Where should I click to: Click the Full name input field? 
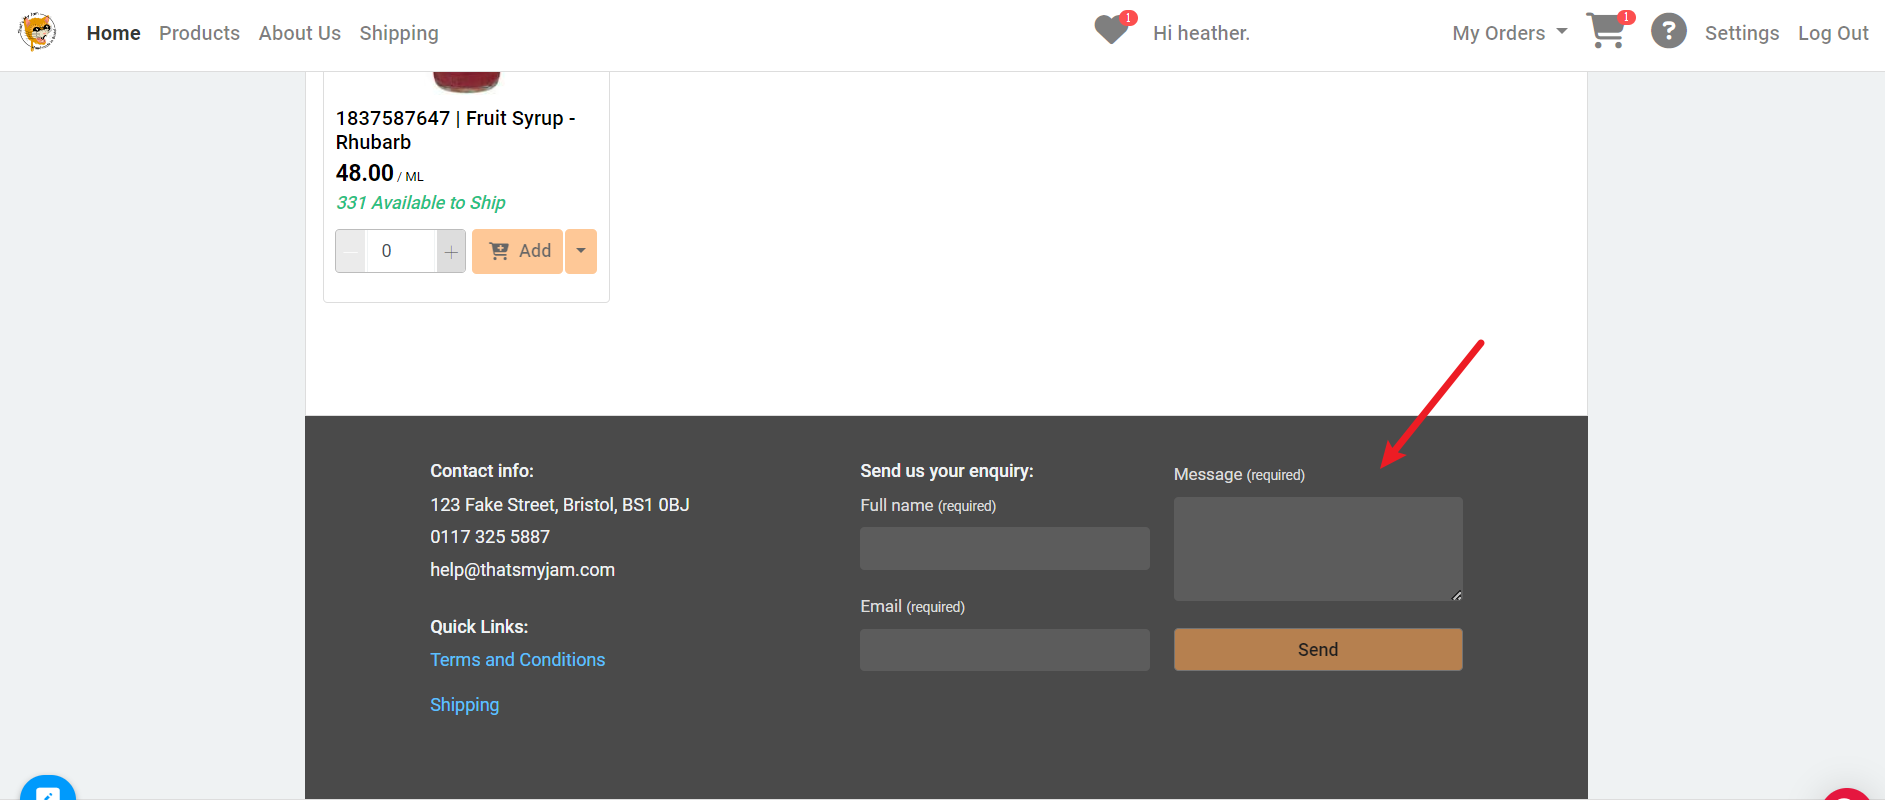pyautogui.click(x=1004, y=548)
